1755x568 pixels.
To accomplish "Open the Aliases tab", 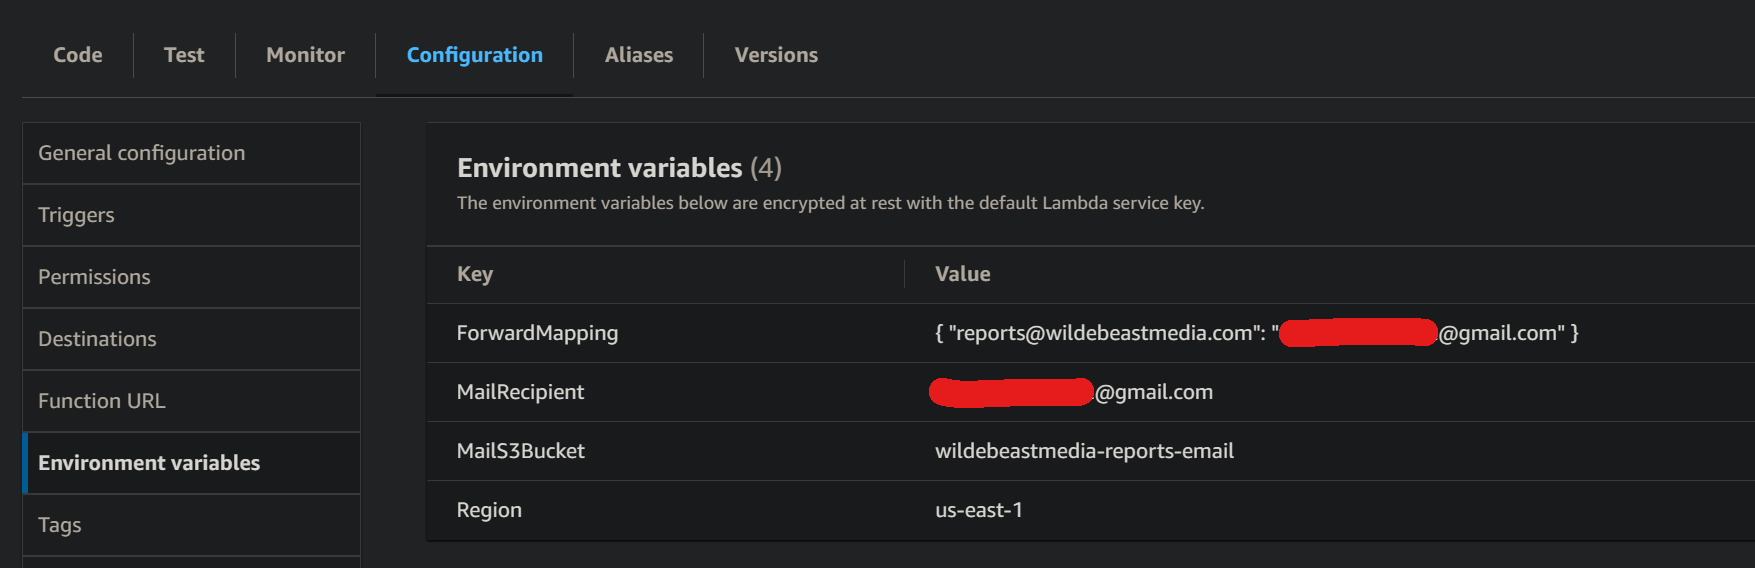I will point(638,55).
